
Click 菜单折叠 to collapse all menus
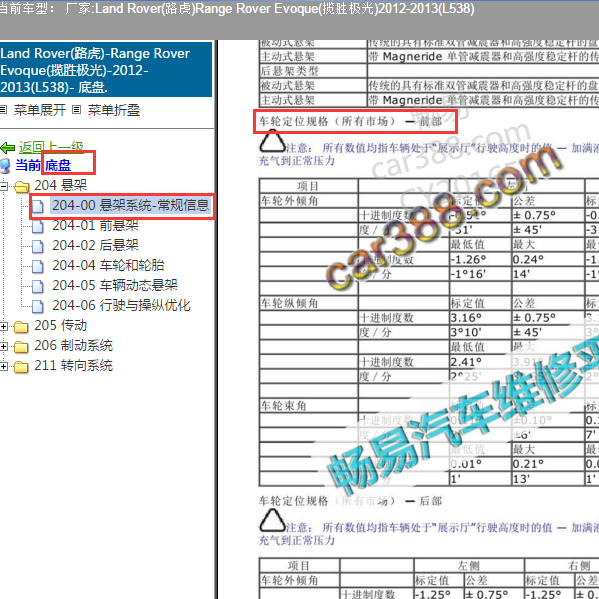(114, 110)
